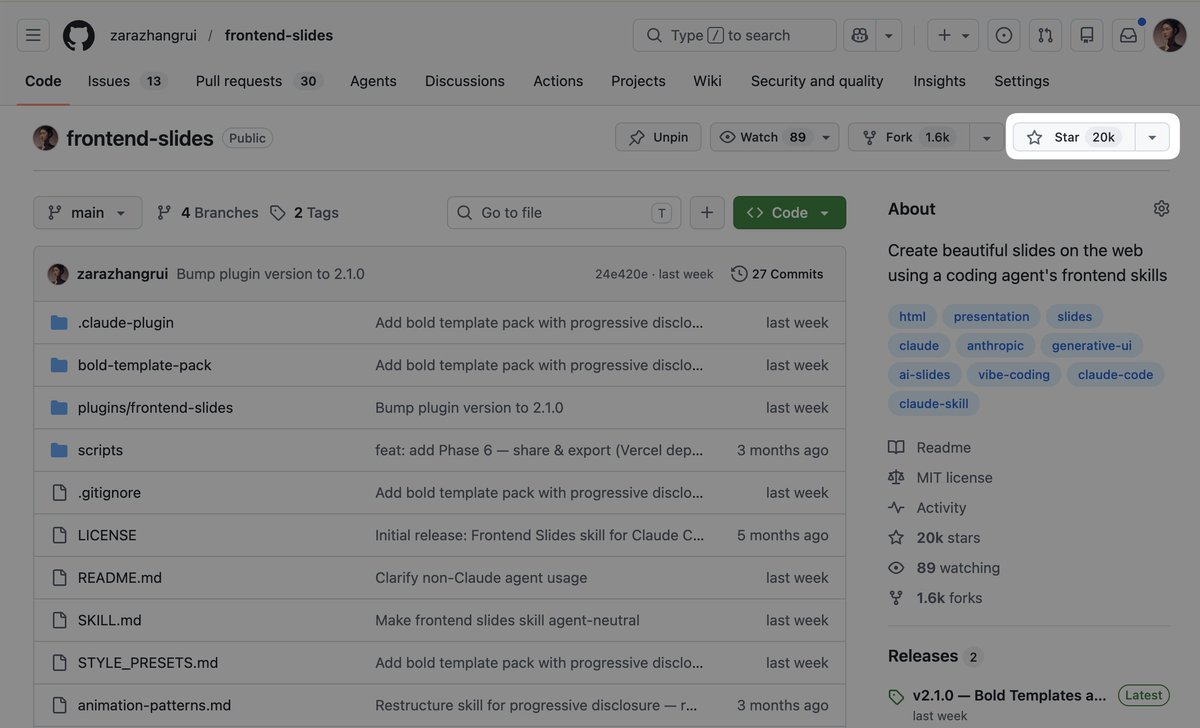
Task: Open the Wiki tab
Action: click(707, 81)
